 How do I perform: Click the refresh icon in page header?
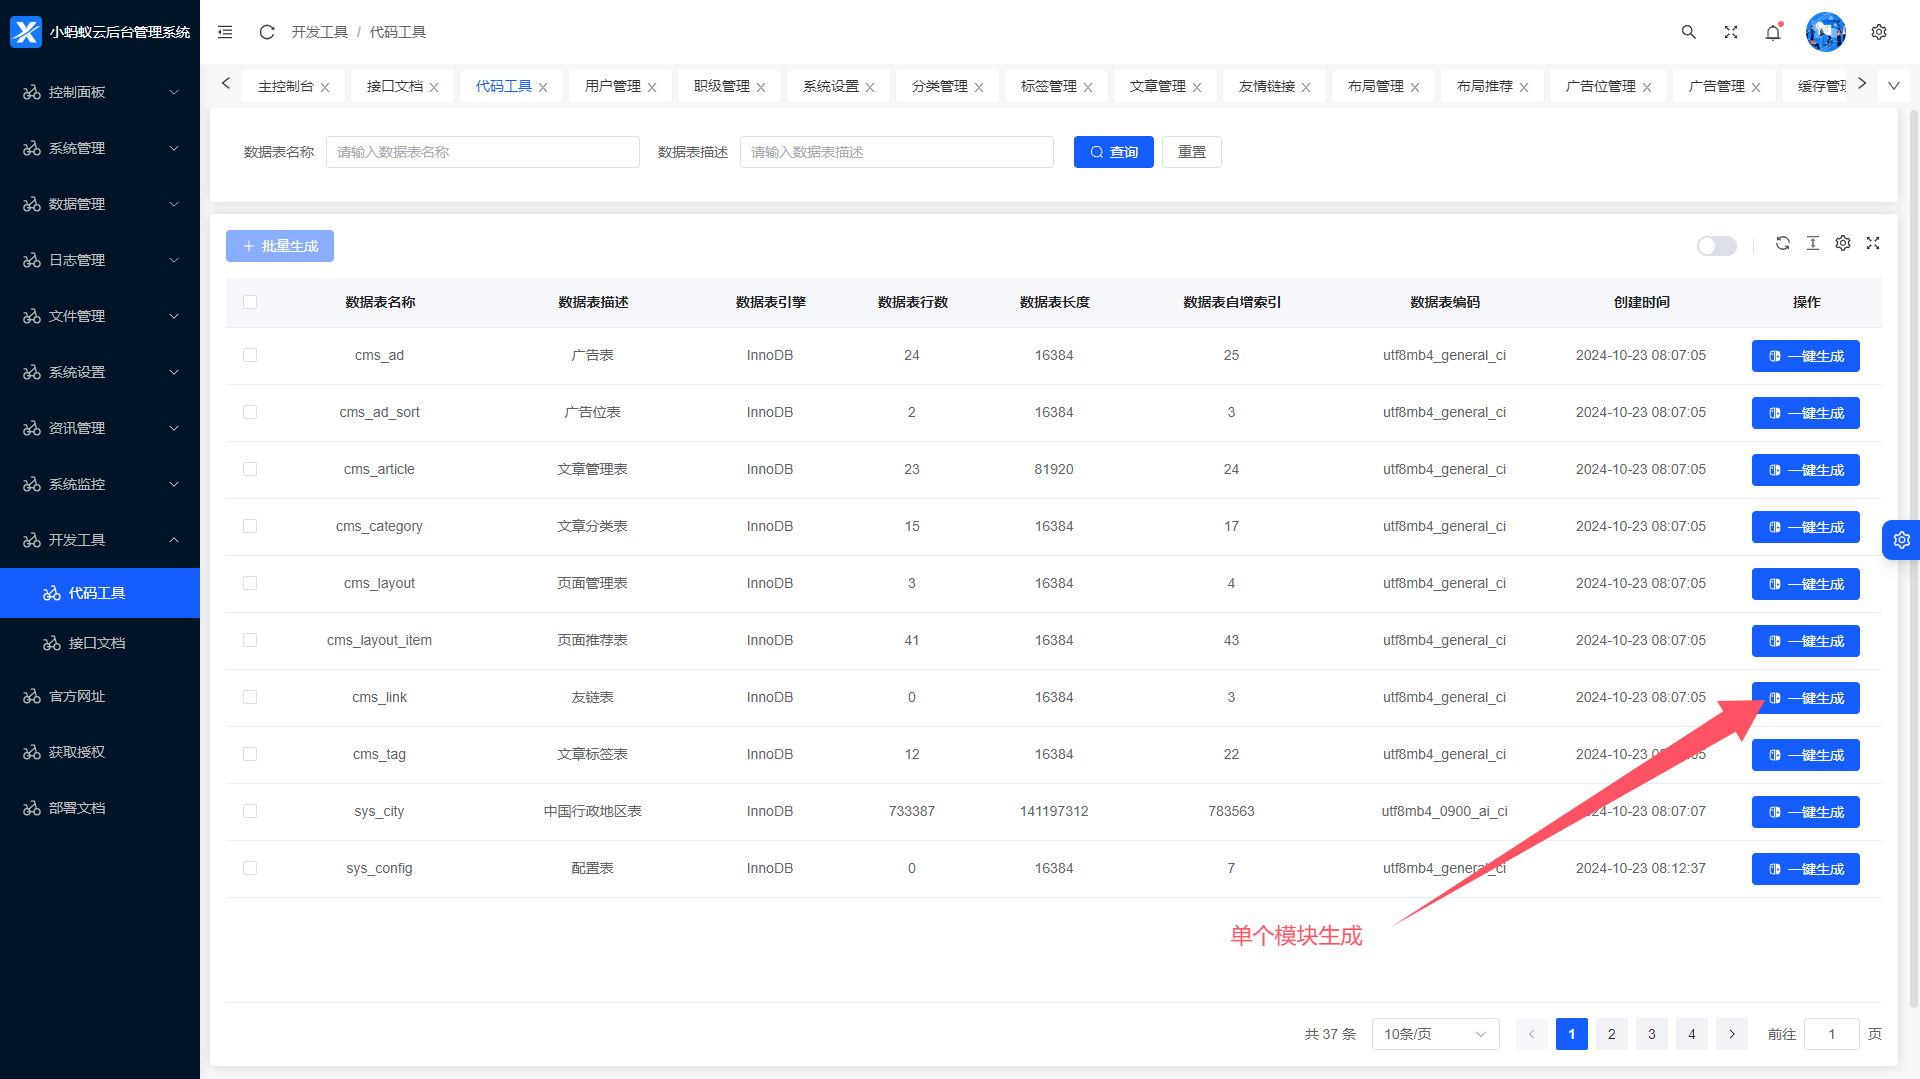(266, 32)
